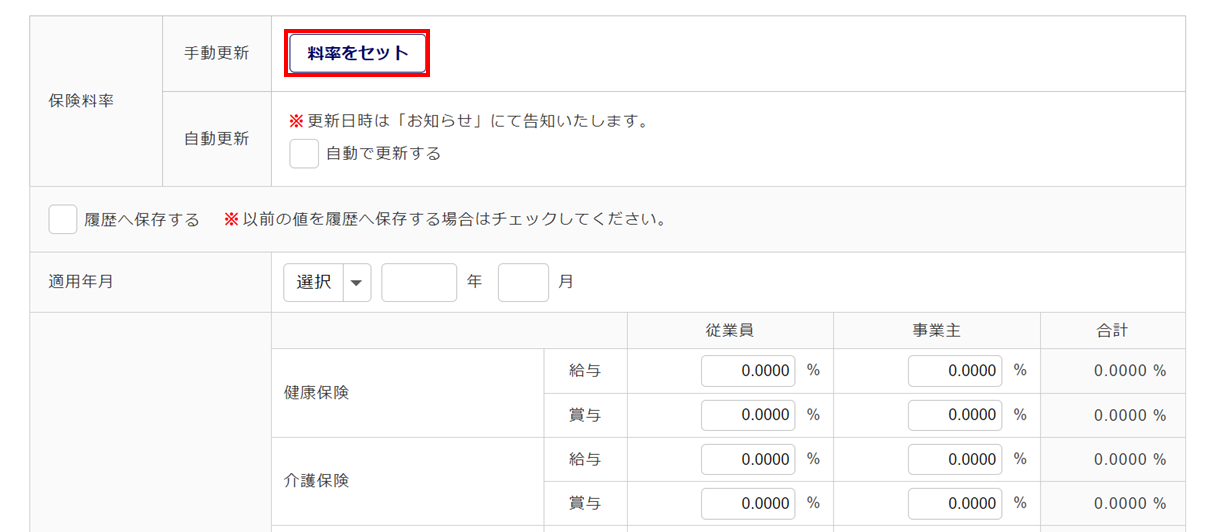Click the 料率をセット button
The image size is (1210, 532).
358,53
